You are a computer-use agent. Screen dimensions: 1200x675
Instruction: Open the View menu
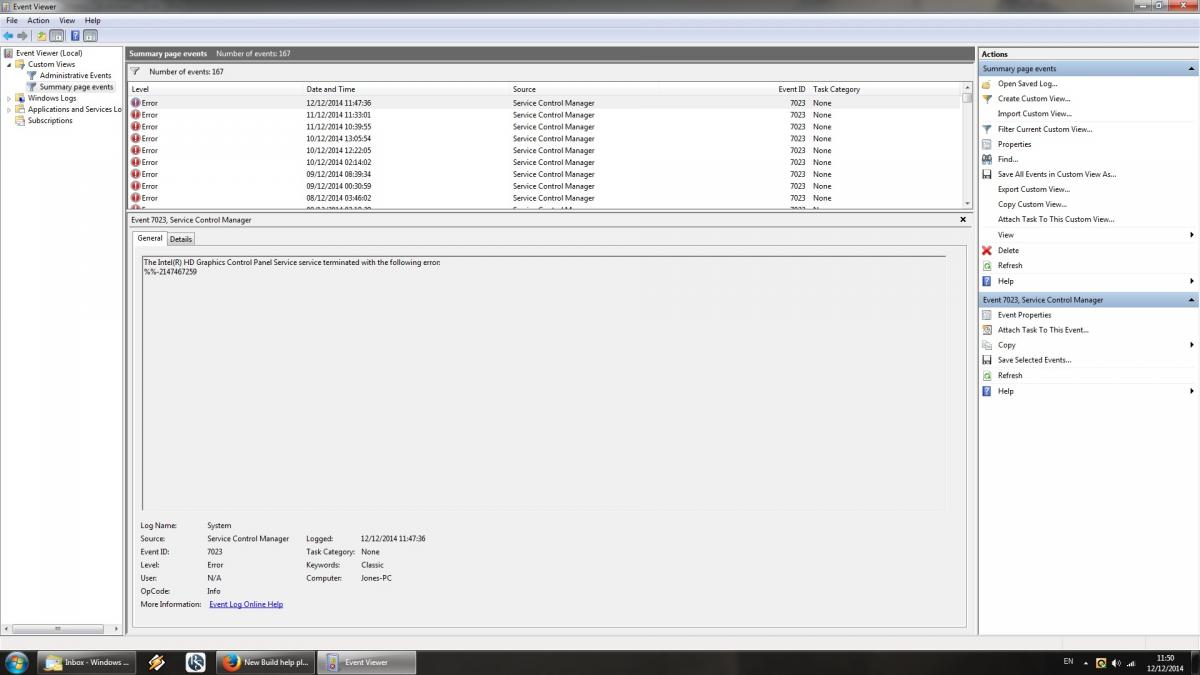click(67, 20)
